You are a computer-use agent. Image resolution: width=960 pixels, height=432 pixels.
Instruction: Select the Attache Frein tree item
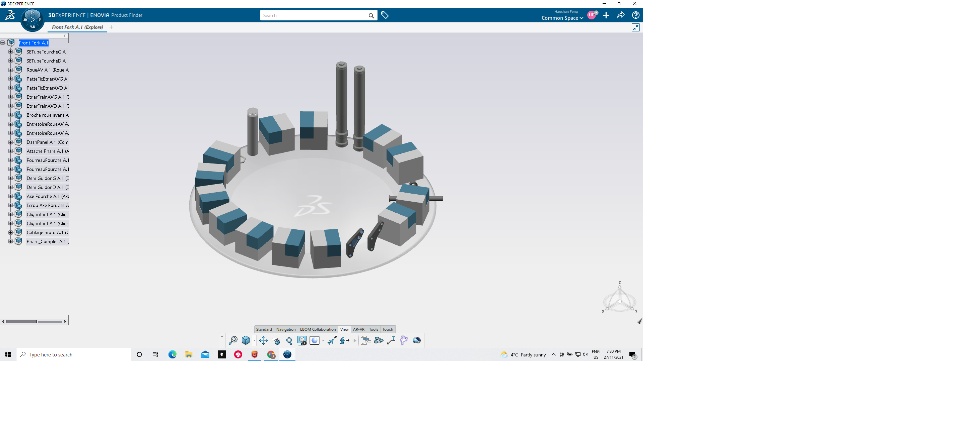[47, 151]
